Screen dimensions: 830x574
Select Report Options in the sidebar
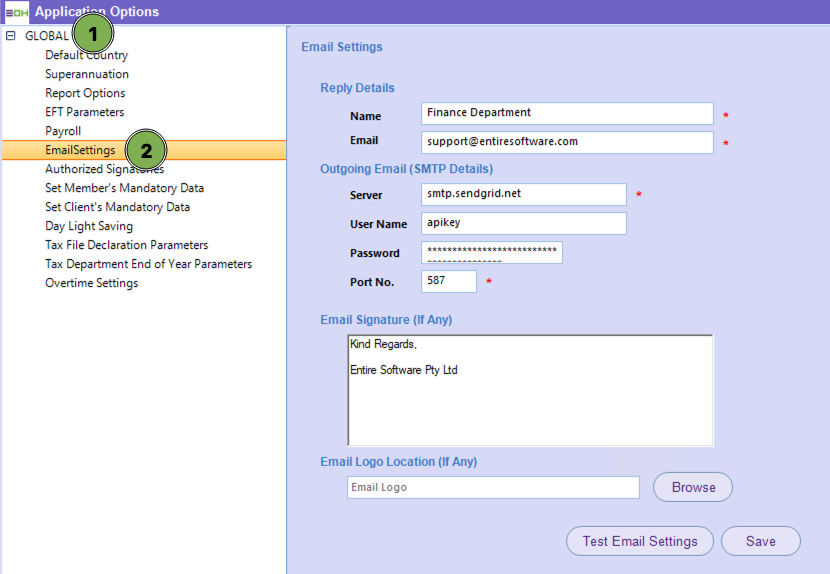click(85, 93)
